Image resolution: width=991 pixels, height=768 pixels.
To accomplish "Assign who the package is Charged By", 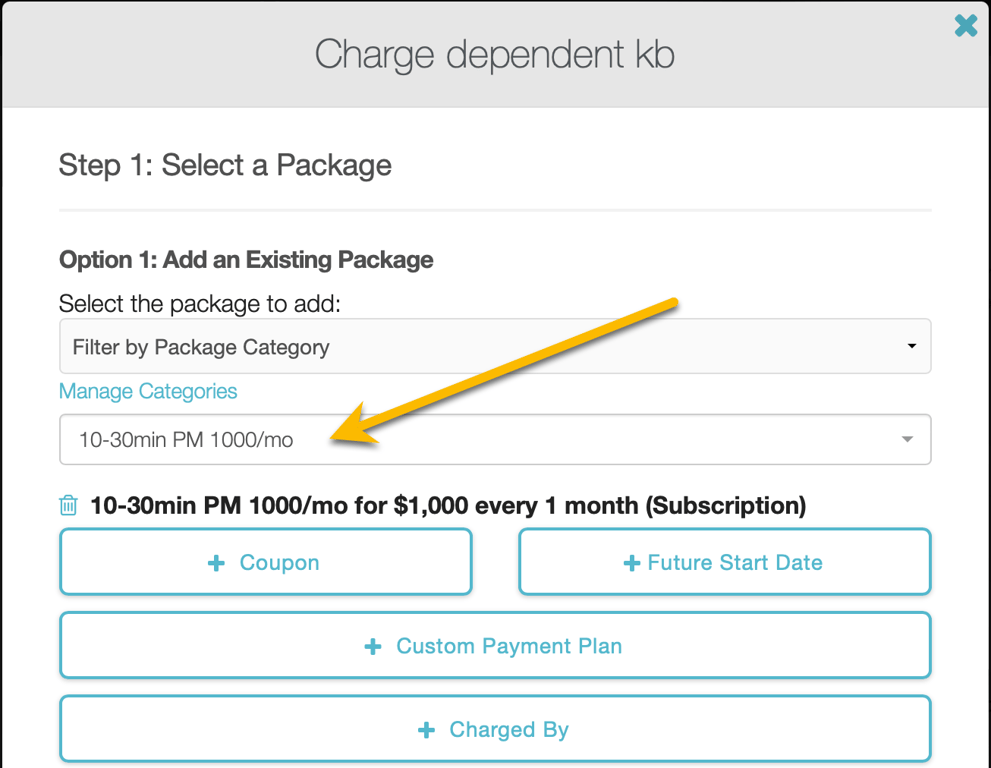I will coord(495,729).
